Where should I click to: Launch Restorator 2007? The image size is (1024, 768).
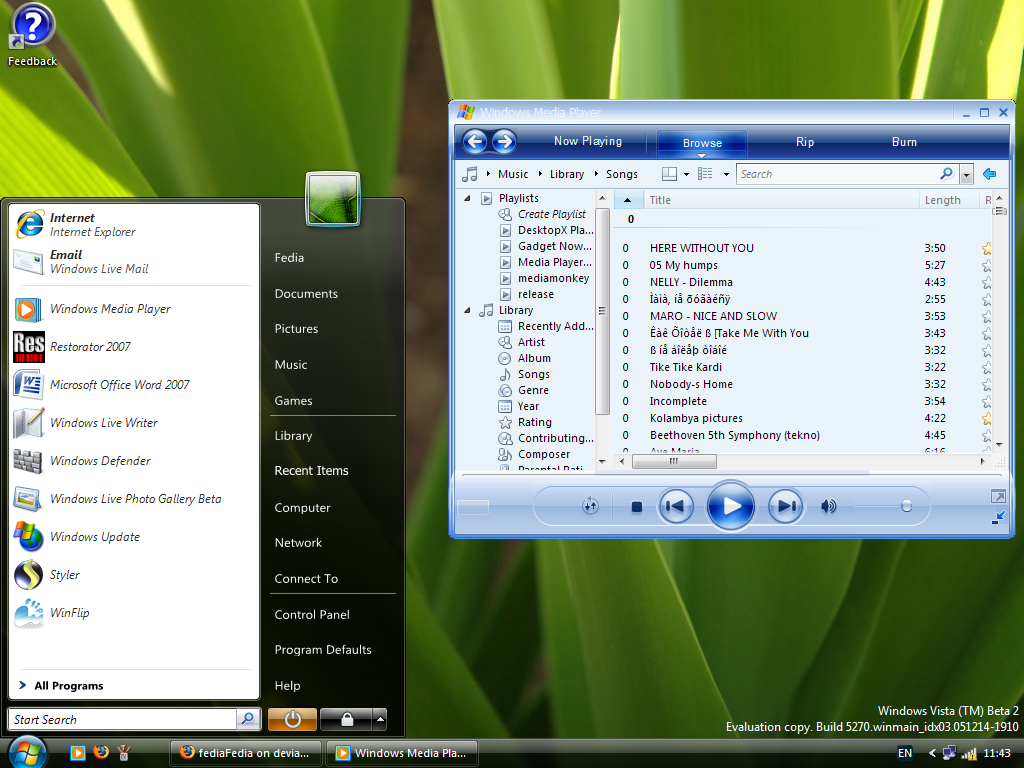click(134, 347)
